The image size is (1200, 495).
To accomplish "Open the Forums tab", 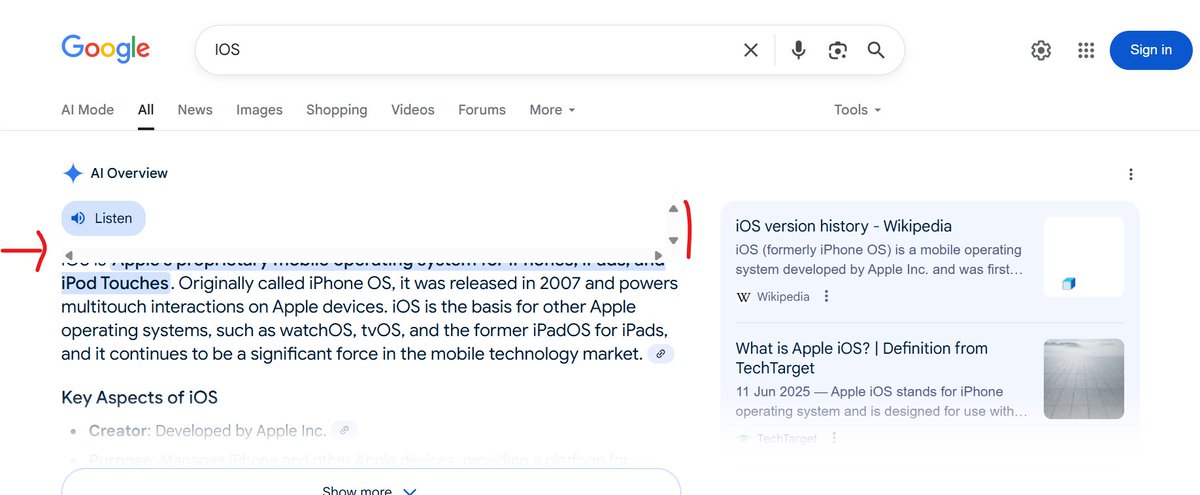I will 482,110.
